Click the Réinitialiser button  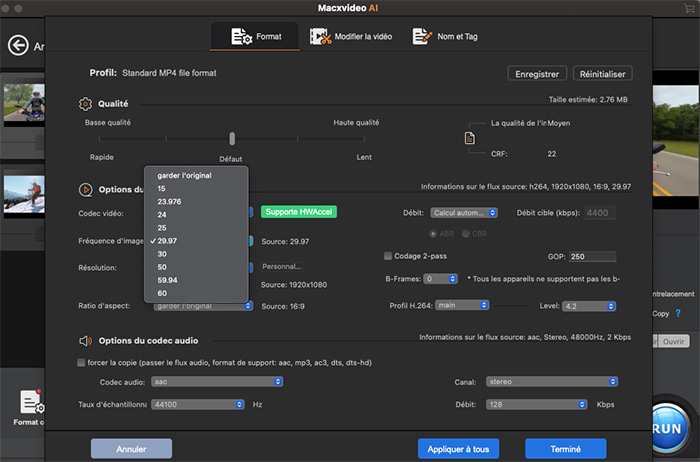[x=602, y=74]
